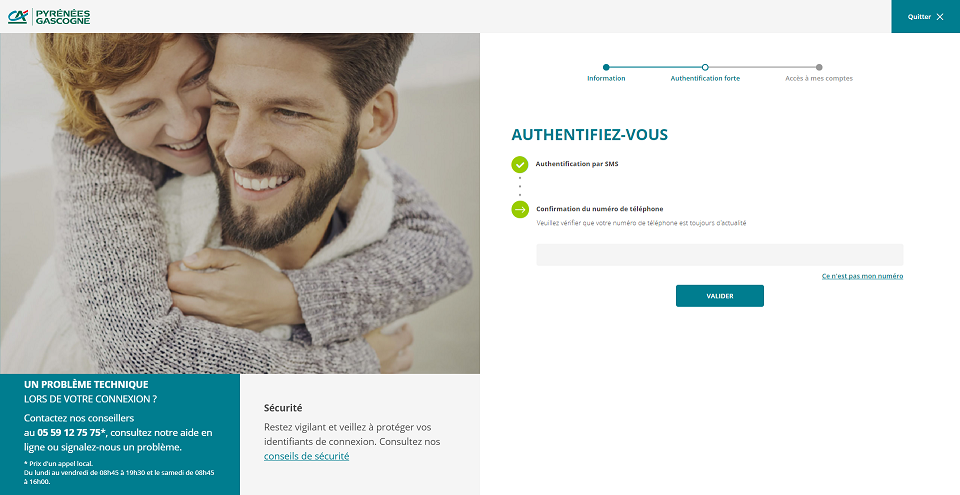Click Confirmation du numéro de téléphone heading
960x495 pixels.
tap(599, 209)
